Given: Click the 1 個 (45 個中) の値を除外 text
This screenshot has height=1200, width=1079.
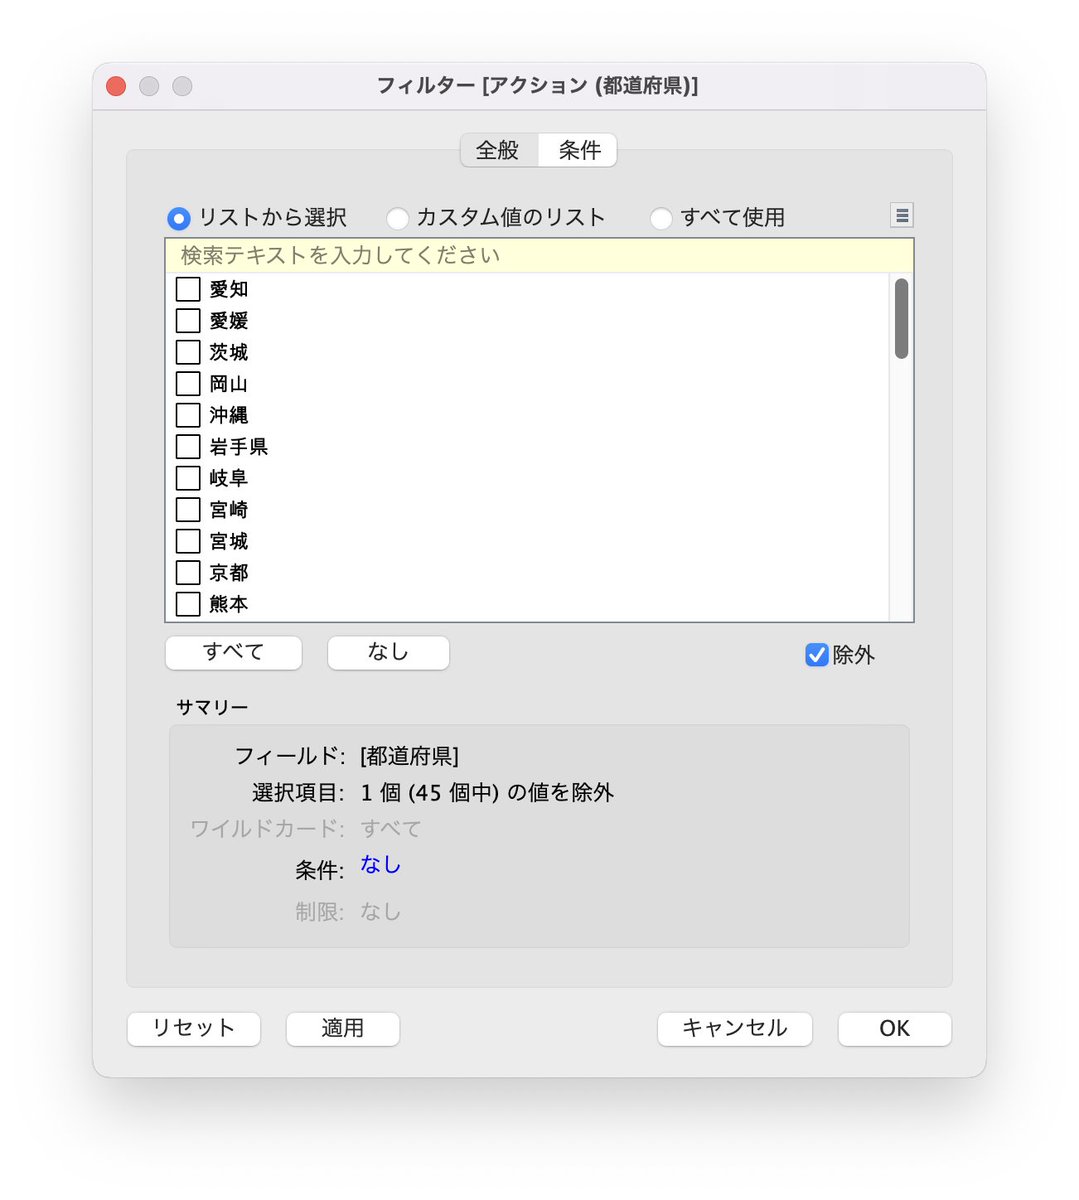Looking at the screenshot, I should 487,793.
